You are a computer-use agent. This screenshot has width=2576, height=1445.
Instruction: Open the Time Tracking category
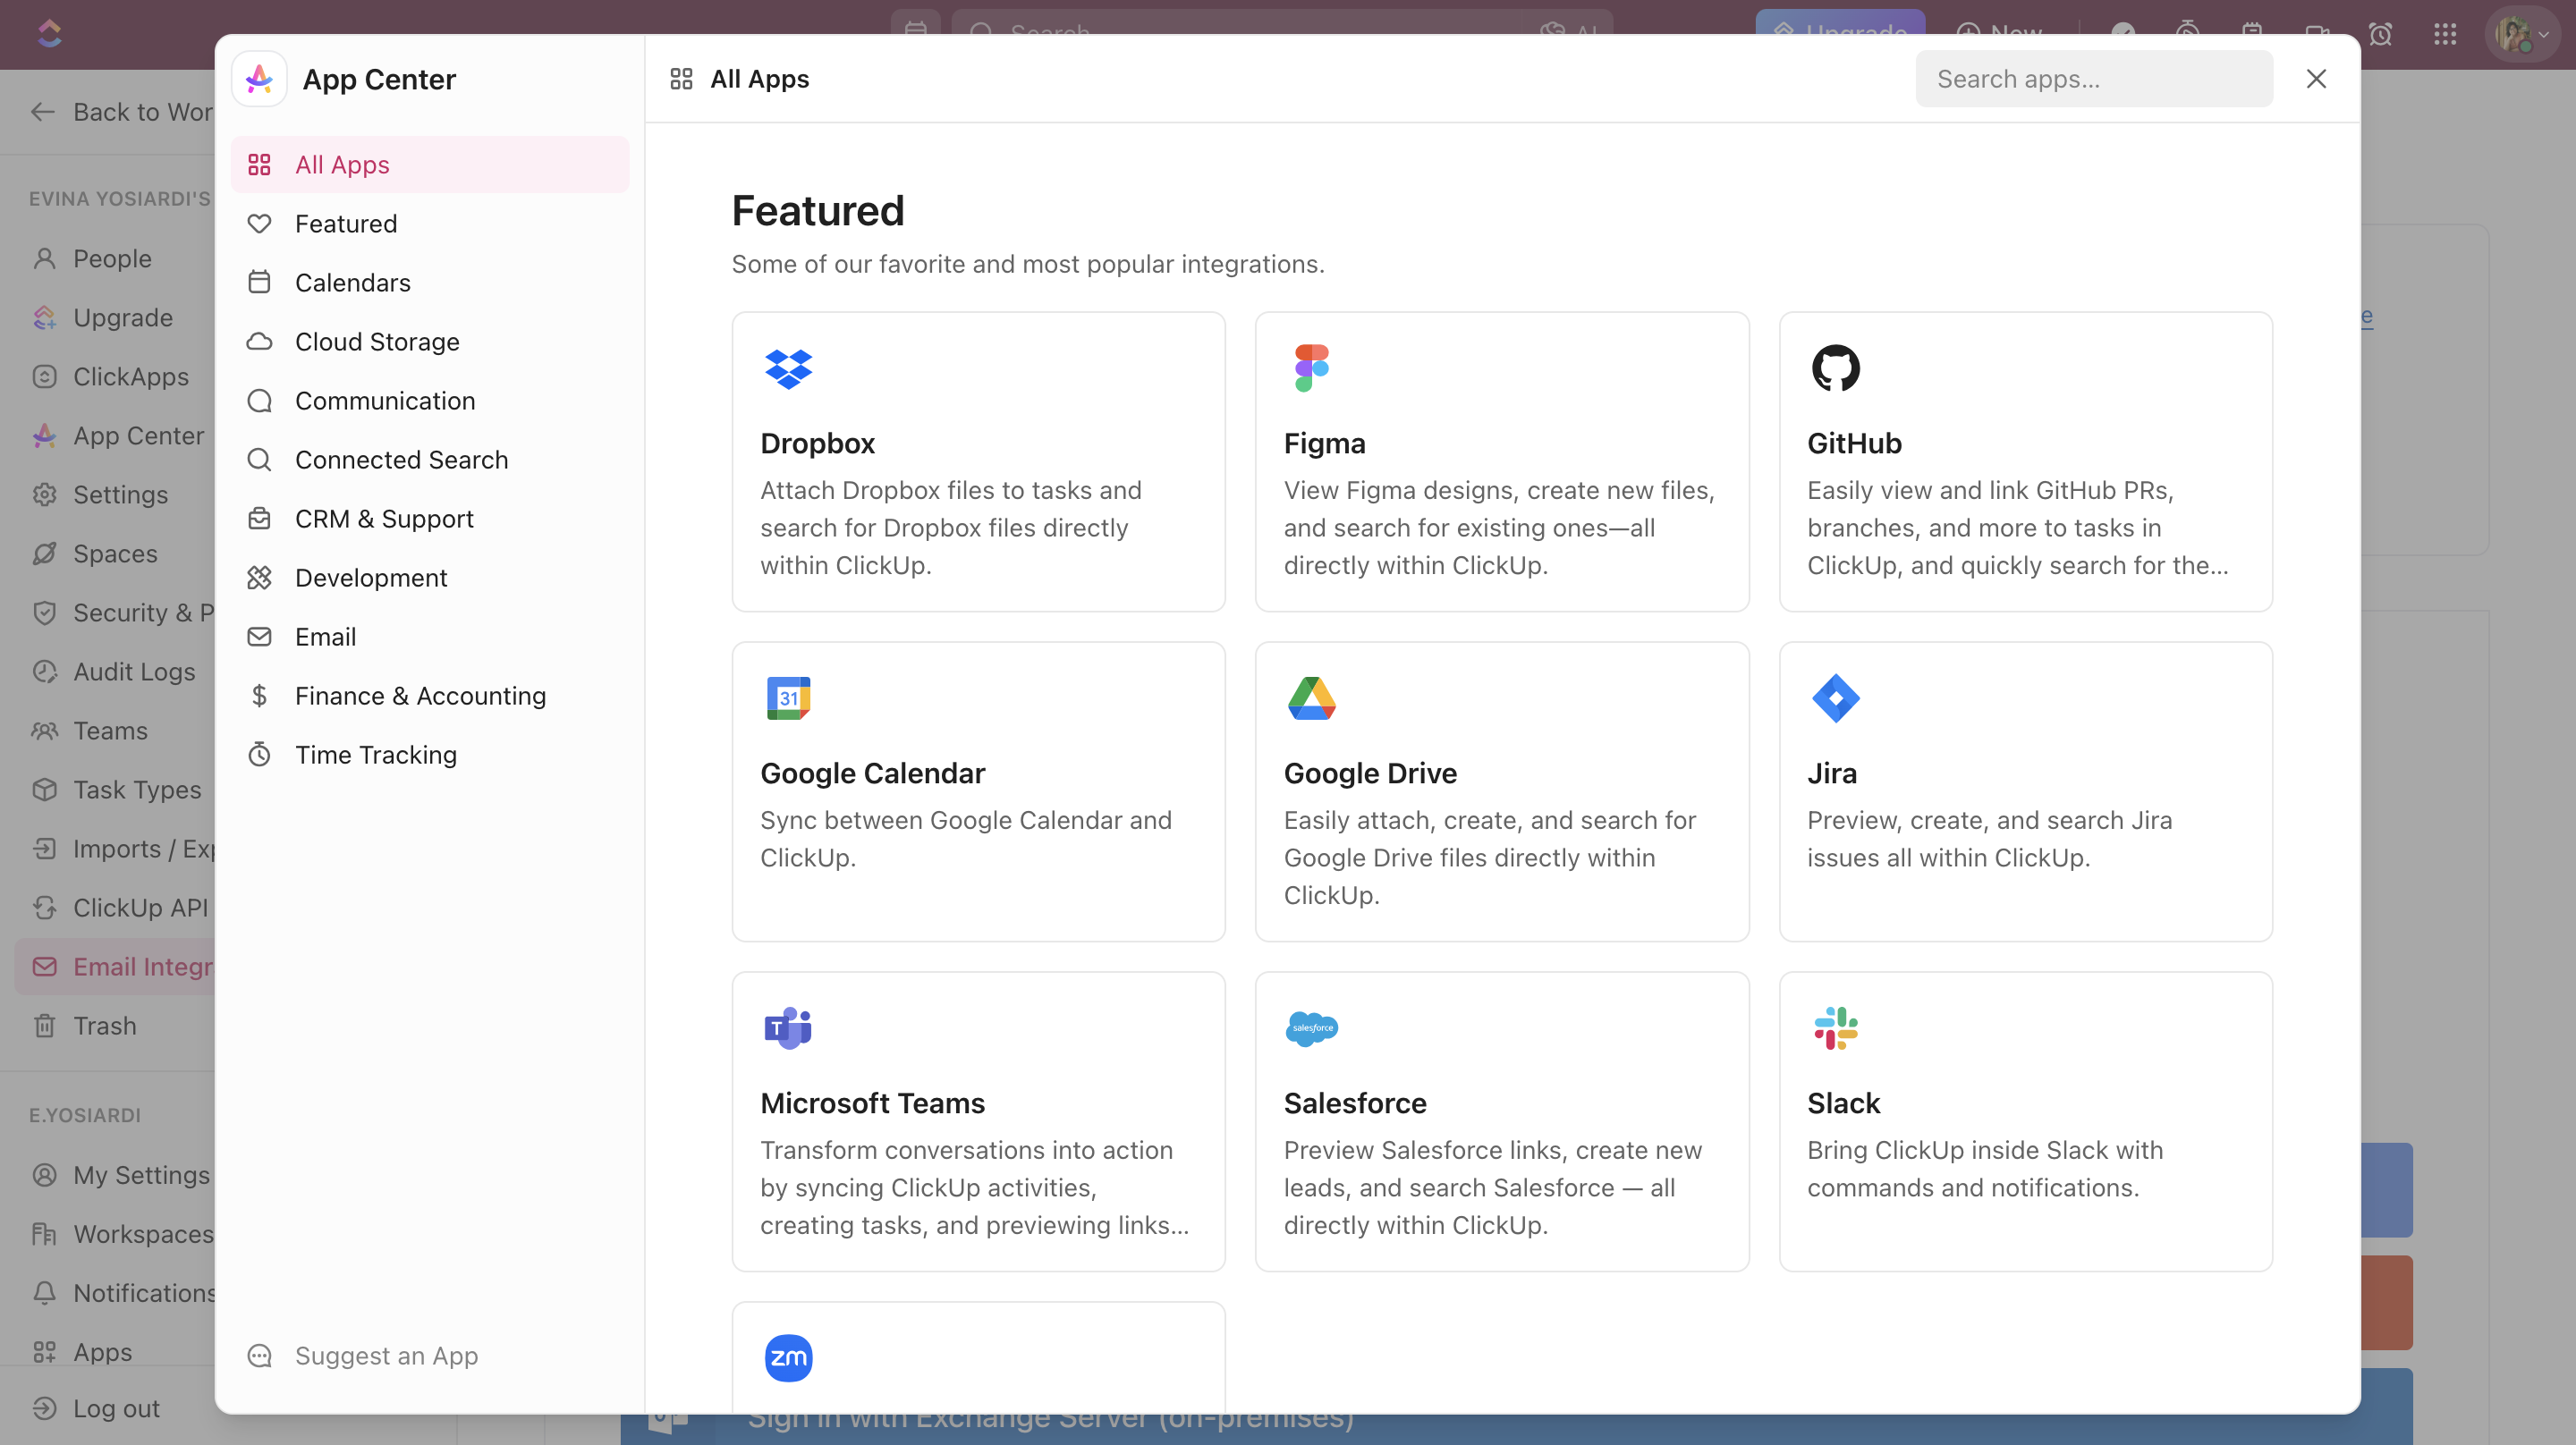point(430,755)
